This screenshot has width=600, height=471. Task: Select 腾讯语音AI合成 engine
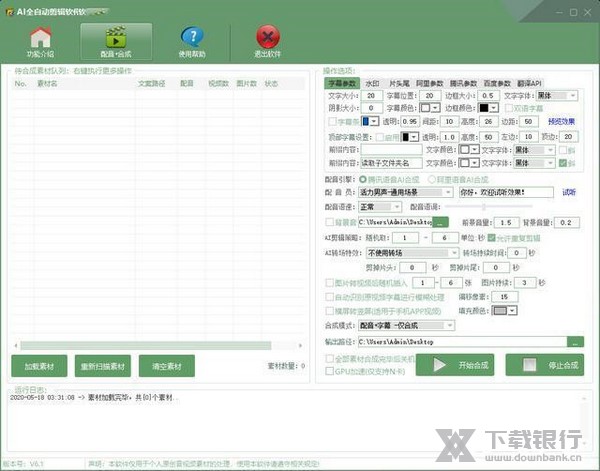coord(363,179)
